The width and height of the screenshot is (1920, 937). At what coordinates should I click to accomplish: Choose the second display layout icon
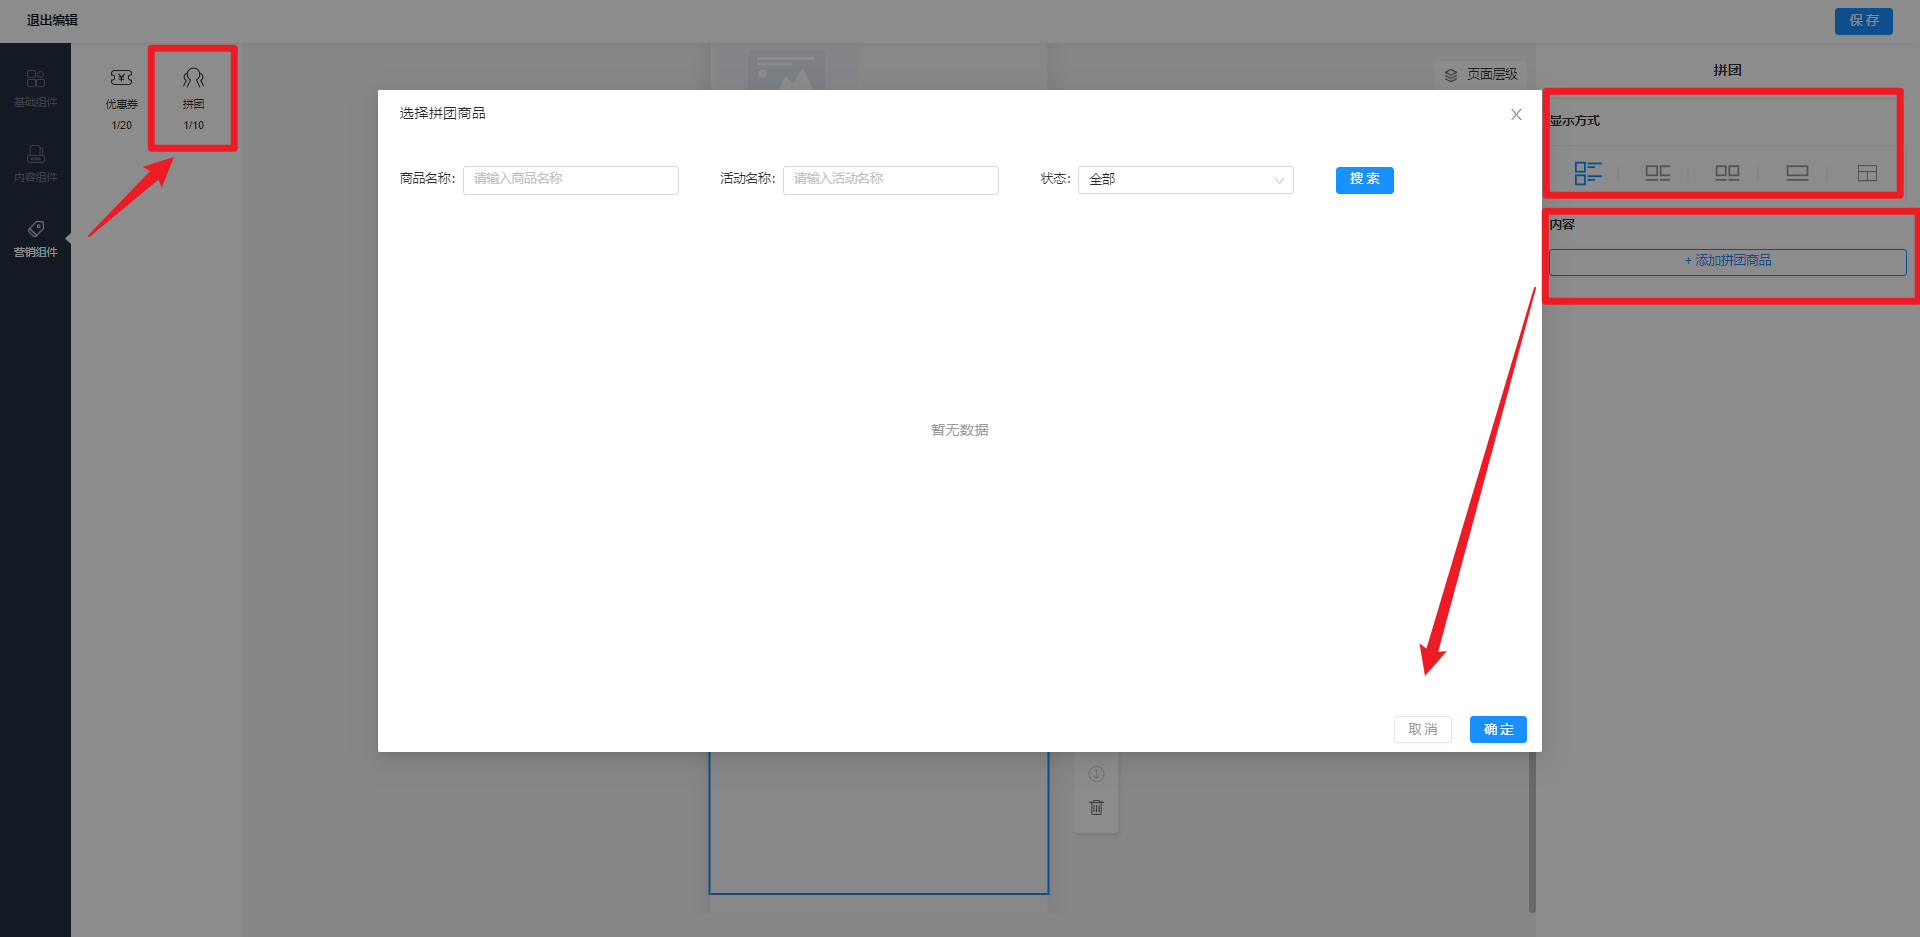[1657, 173]
